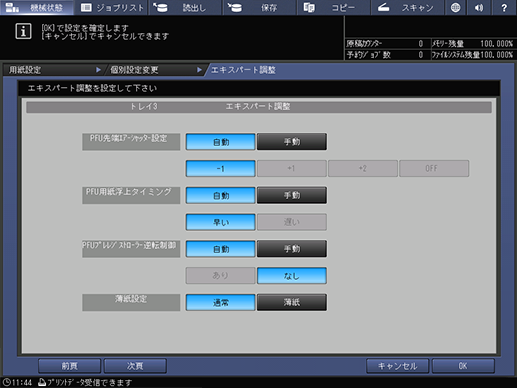The width and height of the screenshot is (517, 388).
Task: Click the トレイ3 header text
Action: click(x=143, y=107)
